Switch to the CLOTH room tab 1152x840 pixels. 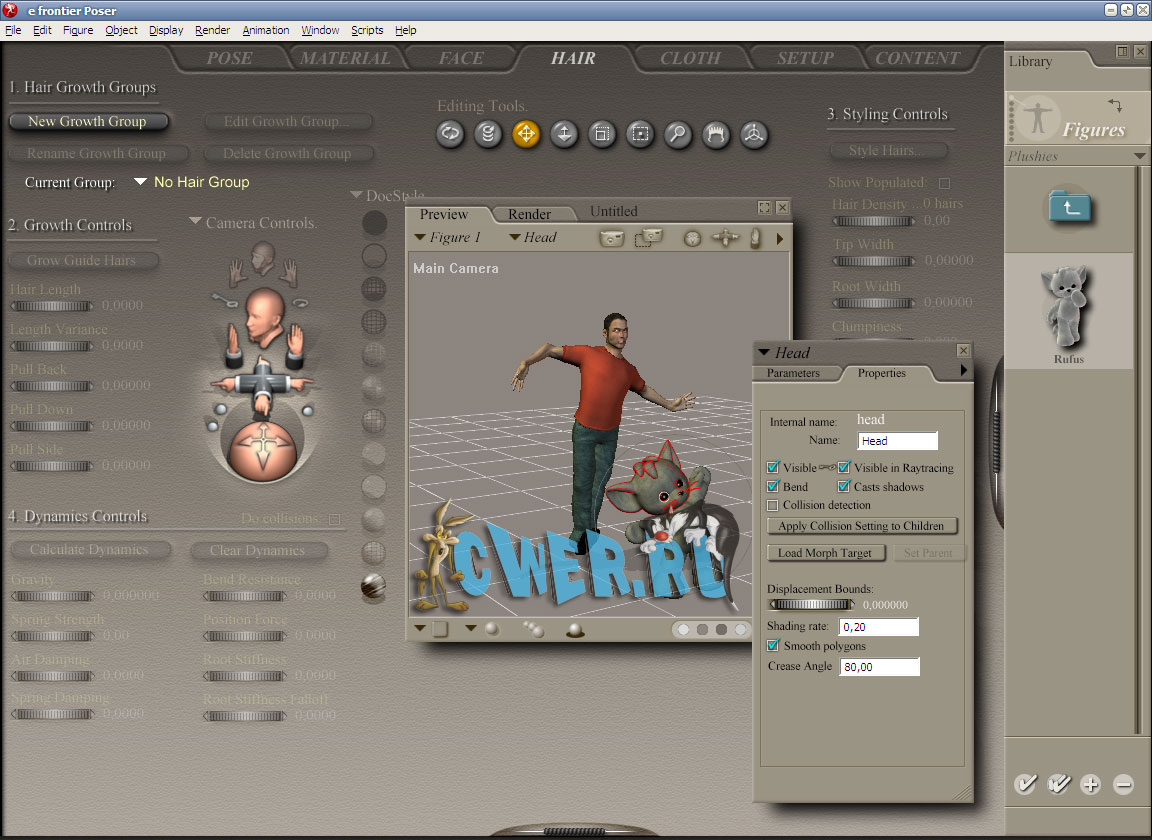pyautogui.click(x=690, y=58)
